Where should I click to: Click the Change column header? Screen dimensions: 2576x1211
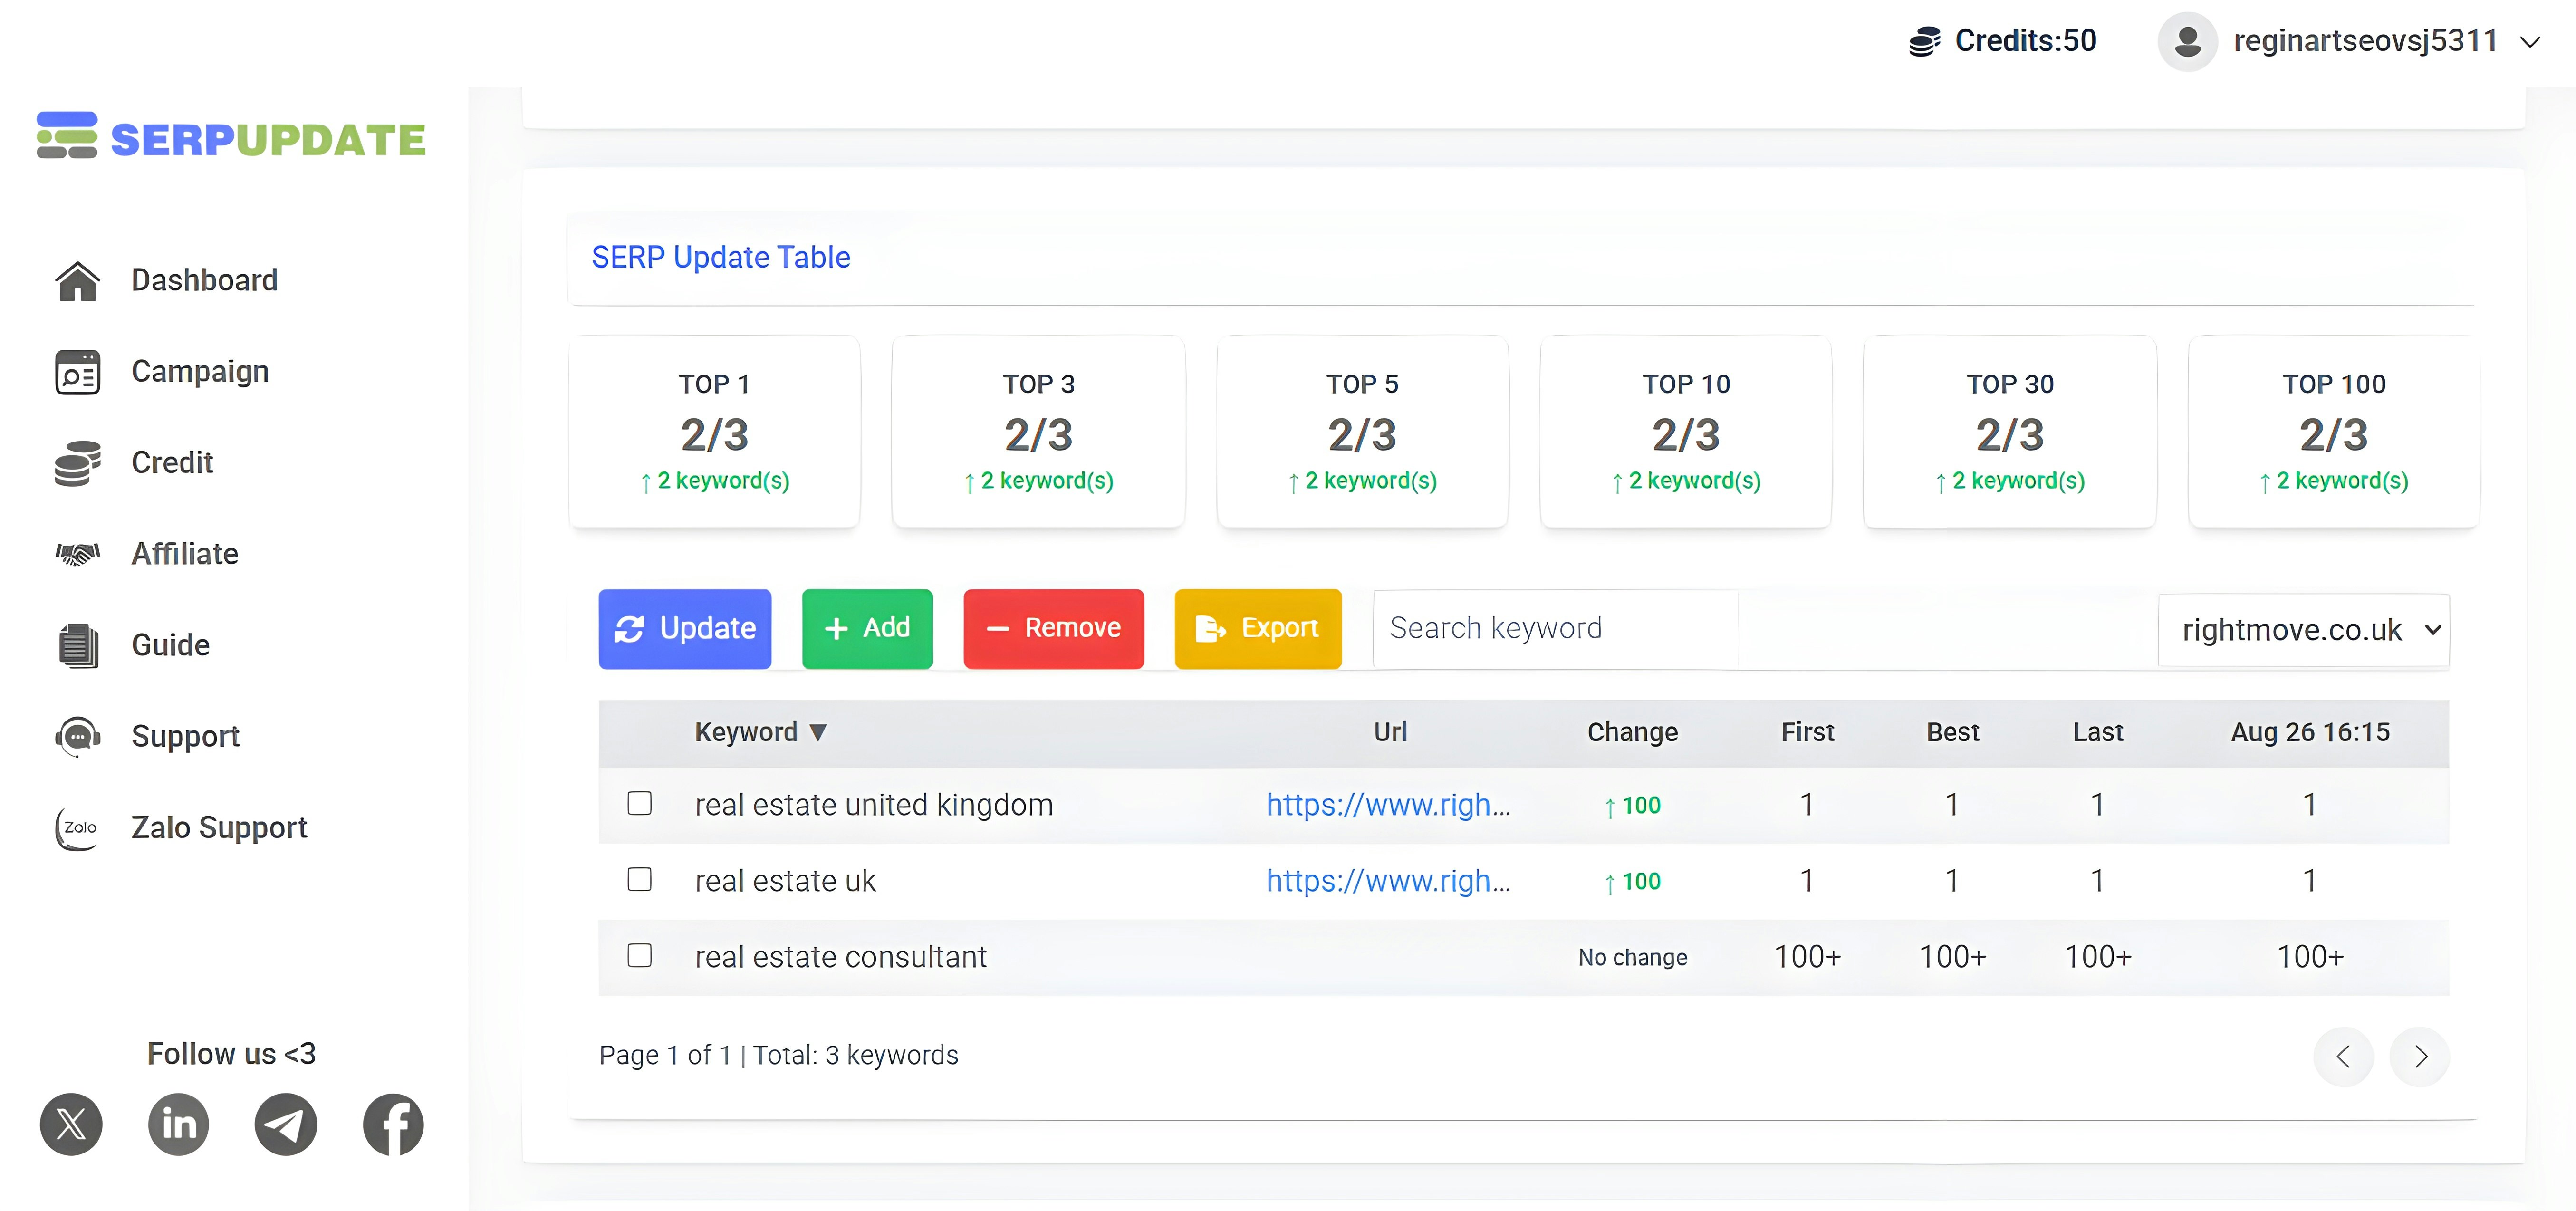[1632, 732]
